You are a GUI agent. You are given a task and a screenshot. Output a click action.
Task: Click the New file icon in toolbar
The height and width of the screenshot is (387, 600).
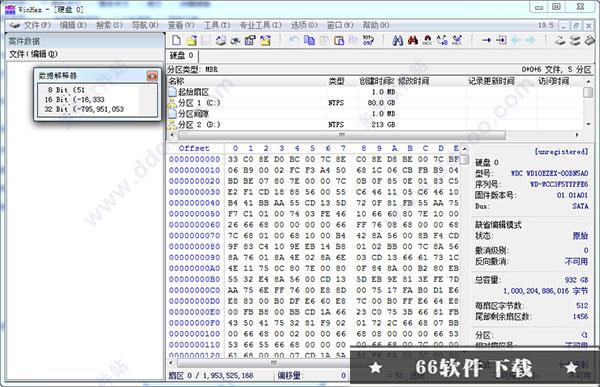point(176,40)
